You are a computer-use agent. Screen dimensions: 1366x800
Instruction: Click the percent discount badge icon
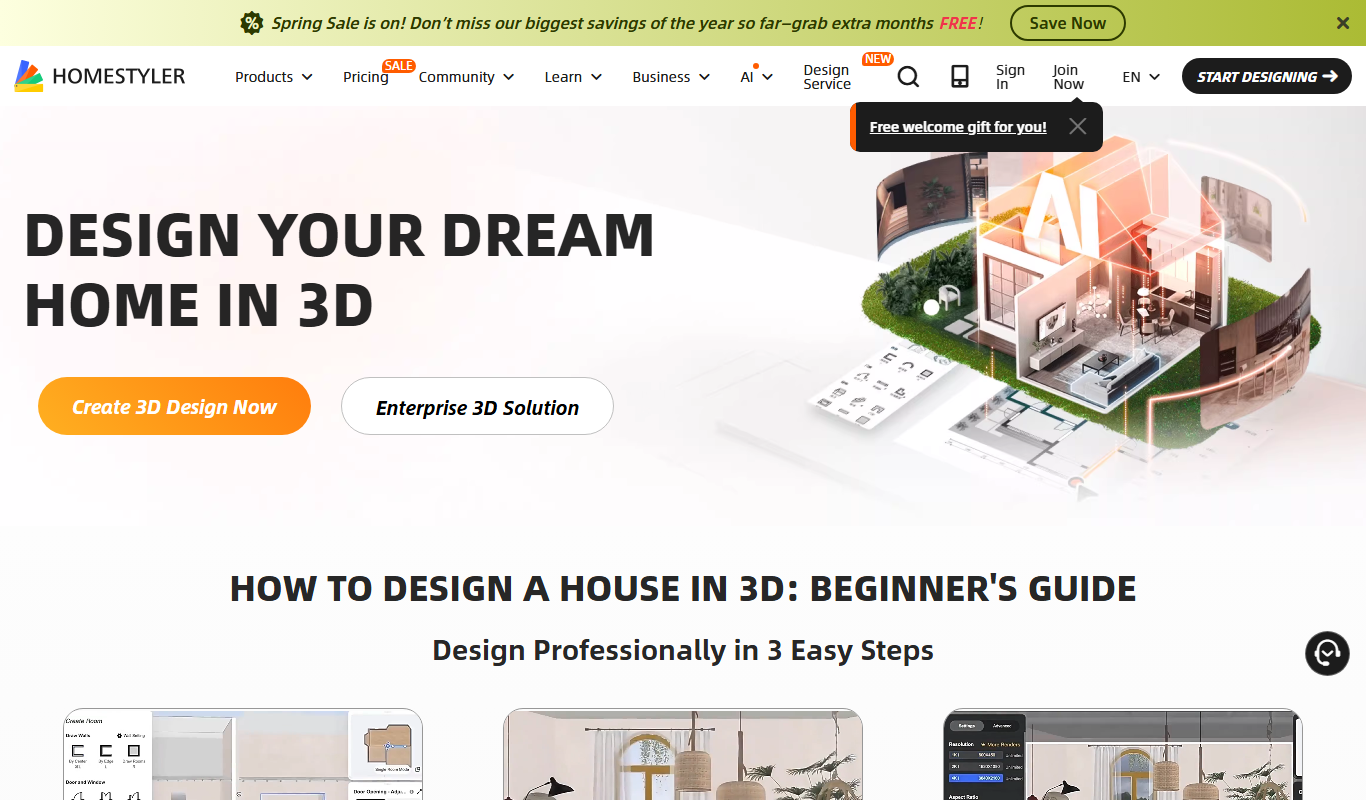(x=252, y=23)
